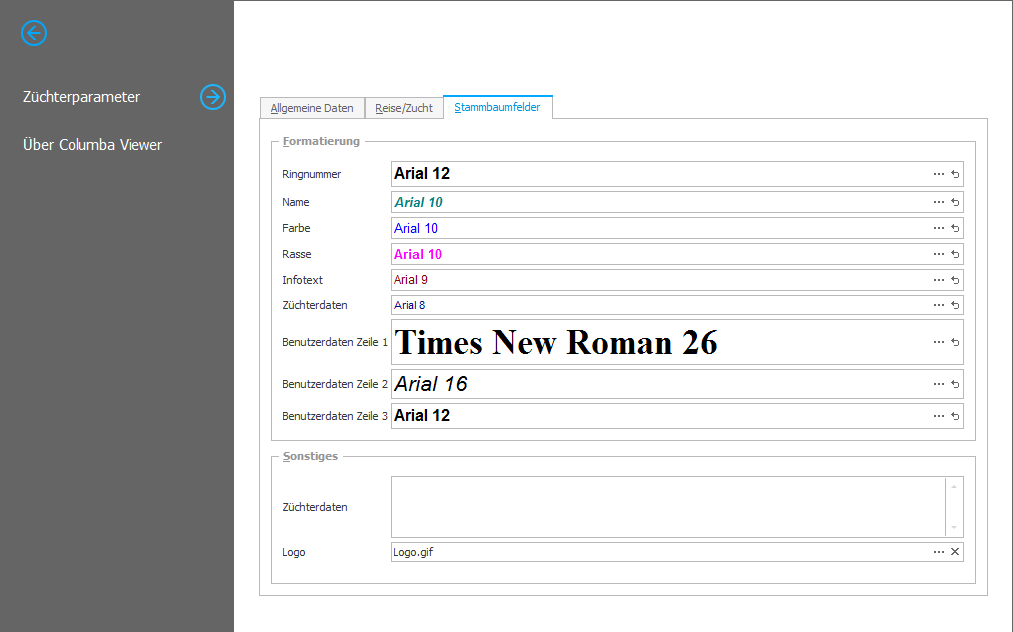Click the Logo file name field
The image size is (1013, 632).
pyautogui.click(x=660, y=552)
